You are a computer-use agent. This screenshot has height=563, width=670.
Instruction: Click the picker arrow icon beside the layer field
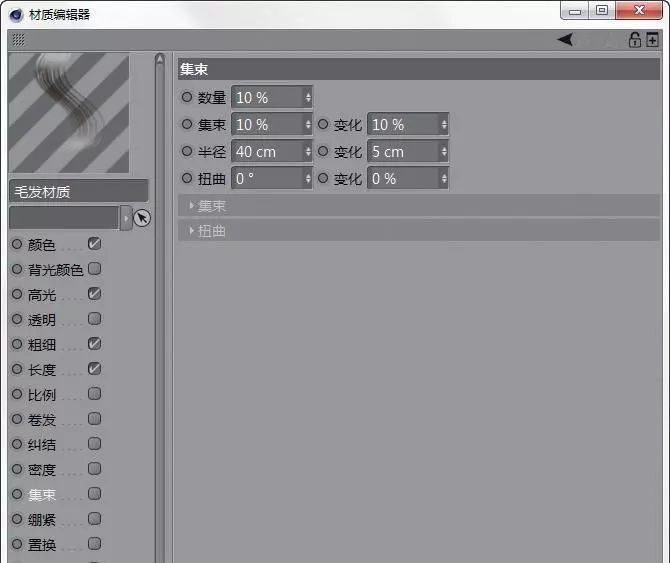[142, 218]
